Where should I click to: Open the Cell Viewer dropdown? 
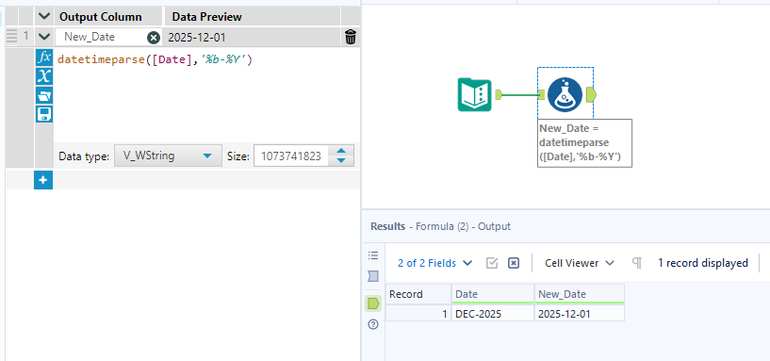click(x=579, y=263)
